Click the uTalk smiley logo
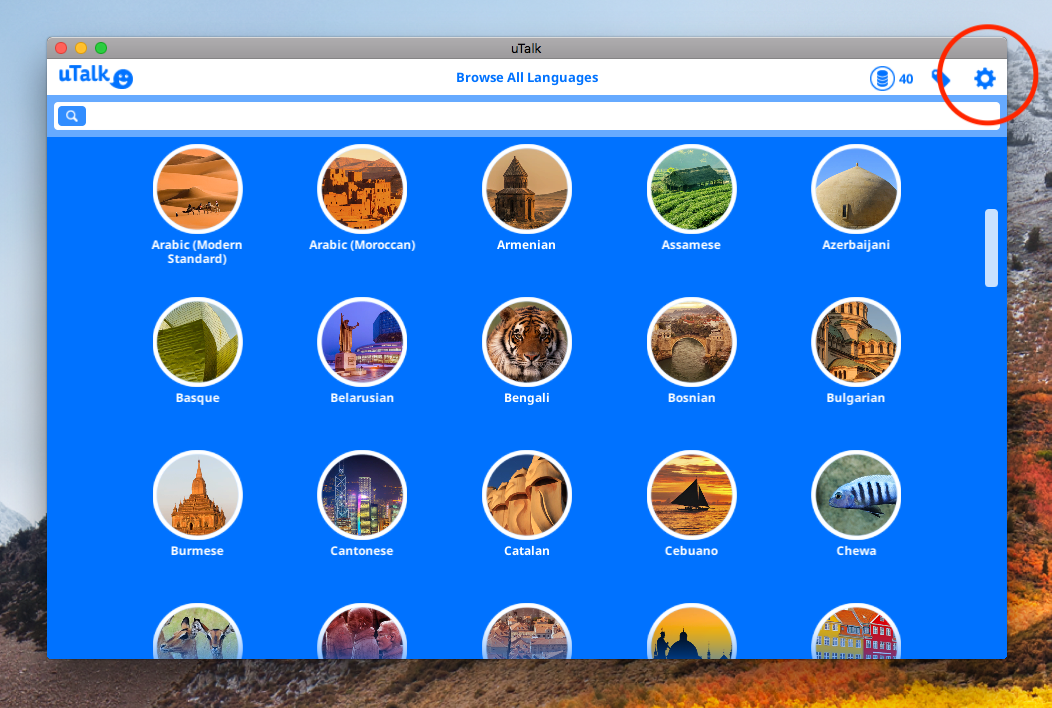Viewport: 1052px width, 708px height. (x=96, y=77)
